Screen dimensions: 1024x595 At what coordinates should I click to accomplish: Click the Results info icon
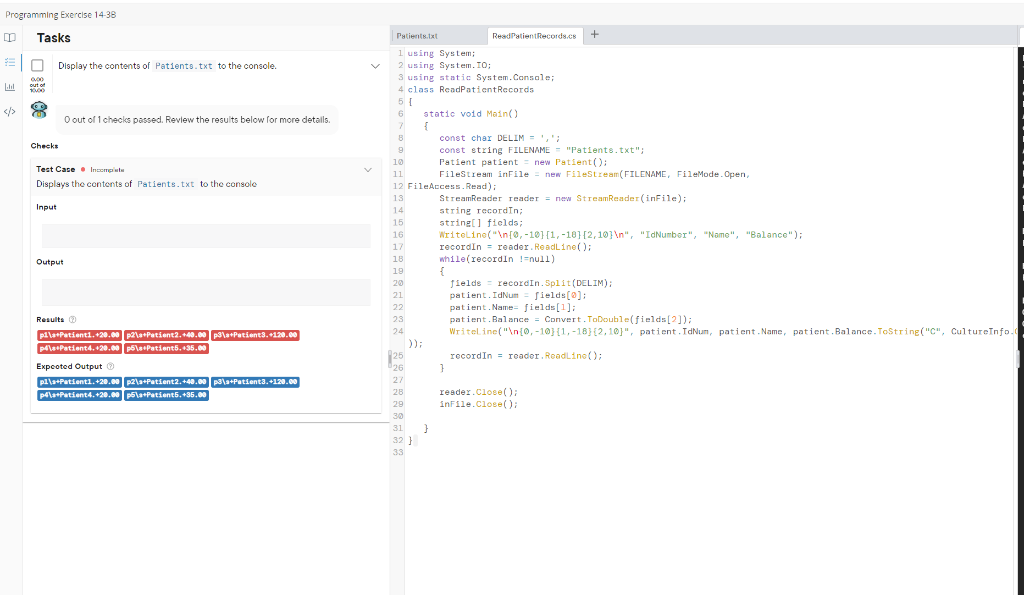(71, 320)
